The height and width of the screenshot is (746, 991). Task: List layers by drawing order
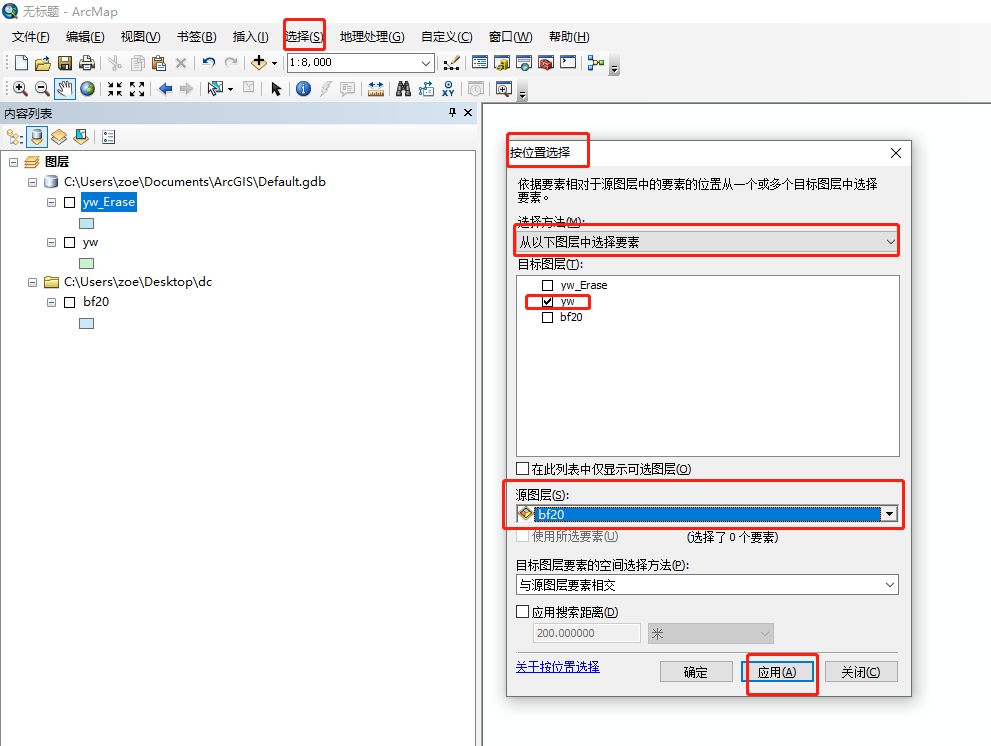tap(15, 137)
